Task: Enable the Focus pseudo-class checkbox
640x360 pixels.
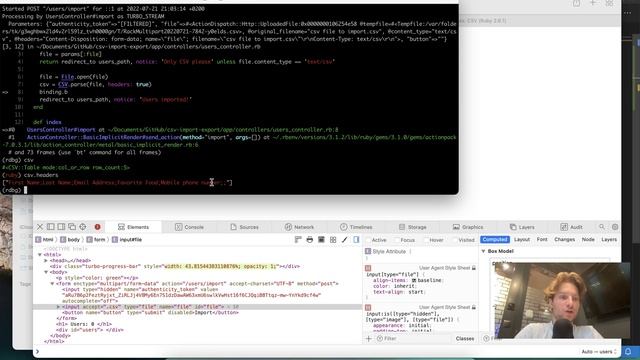Action: click(397, 240)
